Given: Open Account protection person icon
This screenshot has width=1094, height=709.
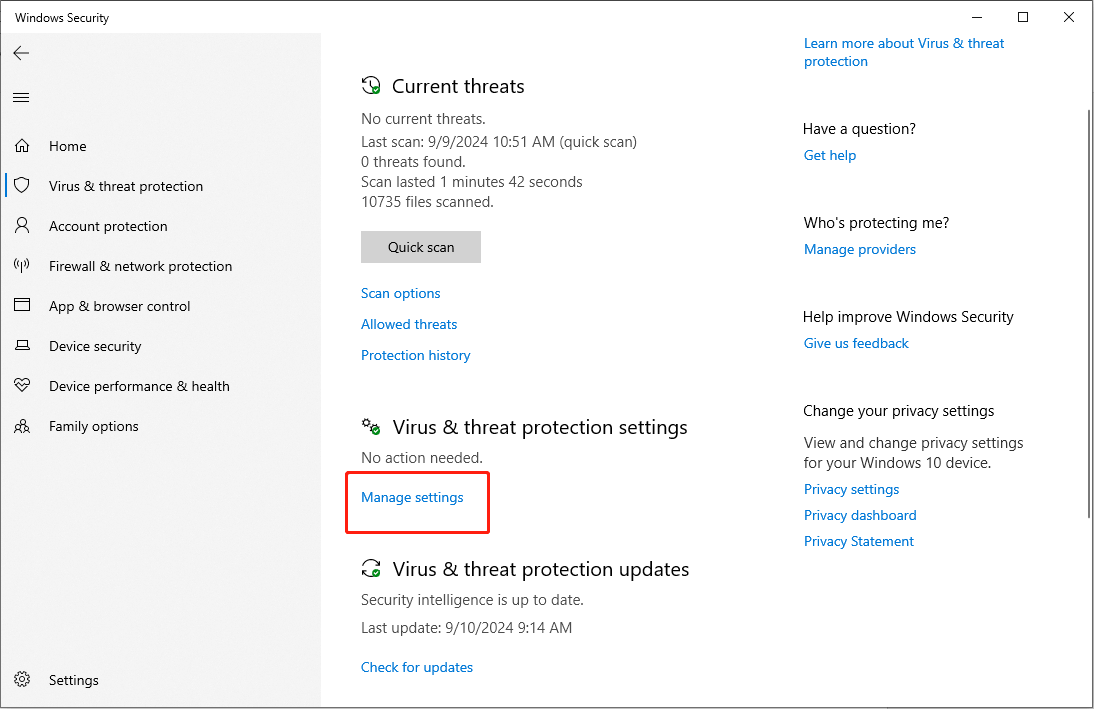Looking at the screenshot, I should click(x=22, y=226).
